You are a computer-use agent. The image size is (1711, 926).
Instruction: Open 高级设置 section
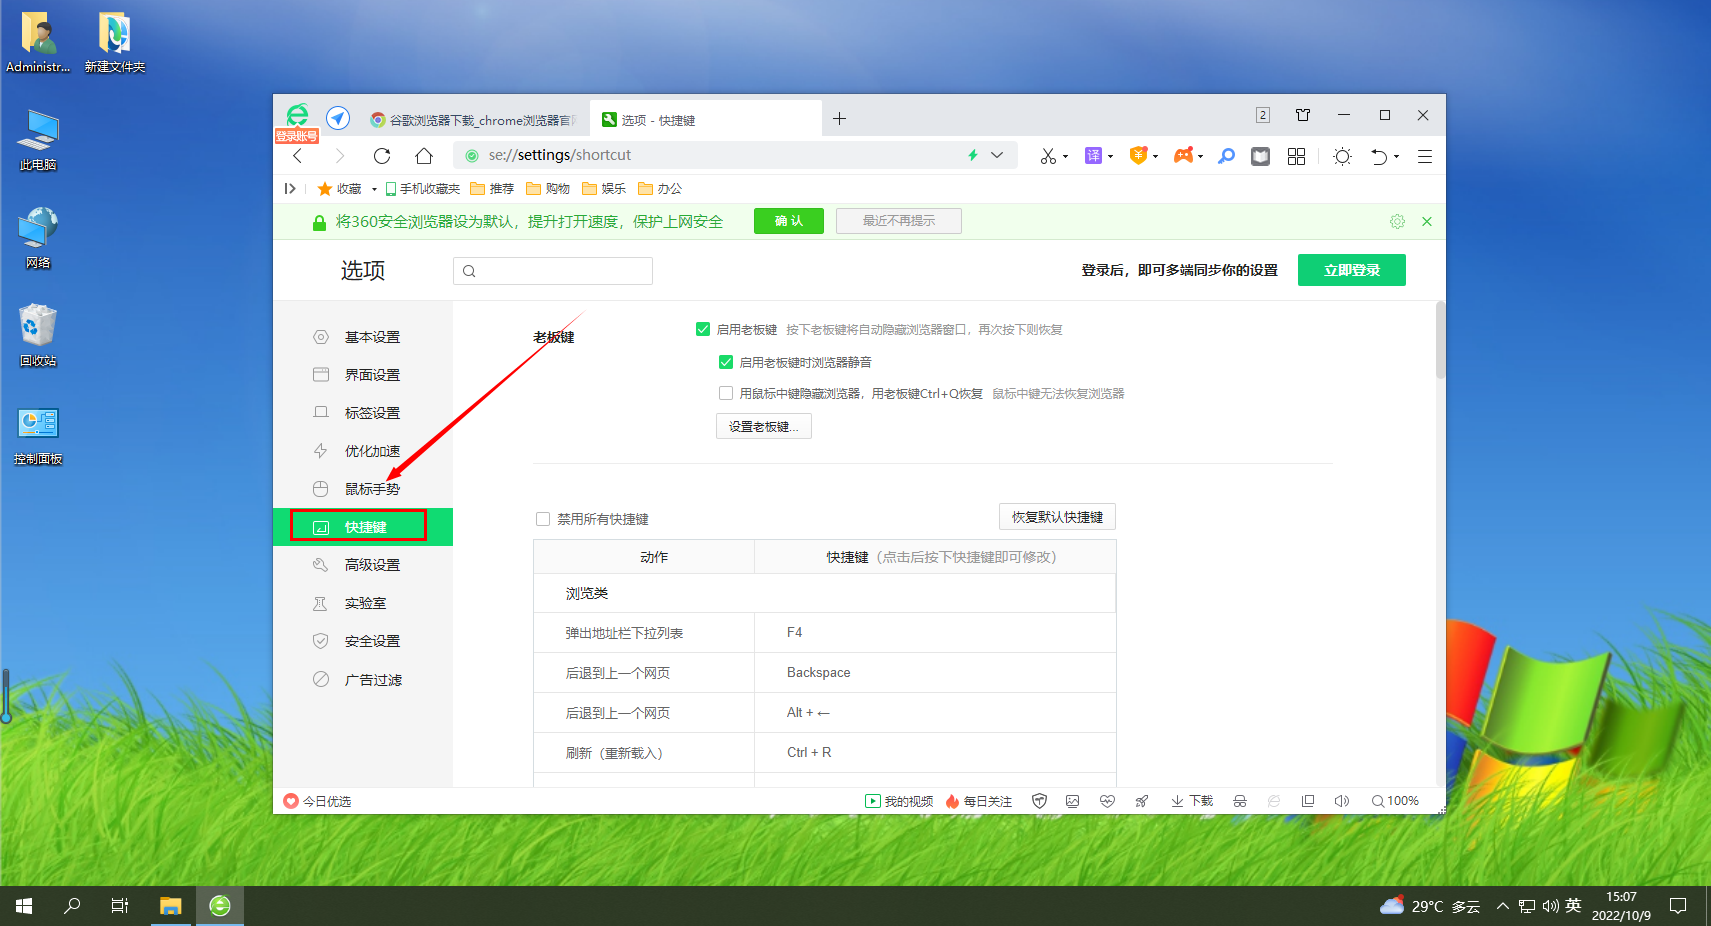(363, 565)
